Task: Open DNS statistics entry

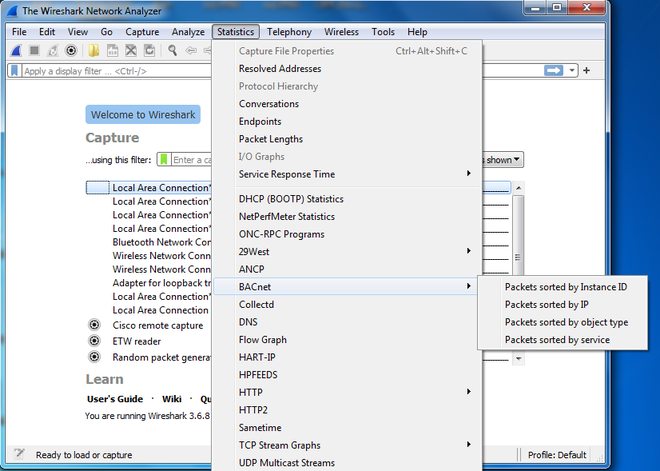Action: coord(347,322)
